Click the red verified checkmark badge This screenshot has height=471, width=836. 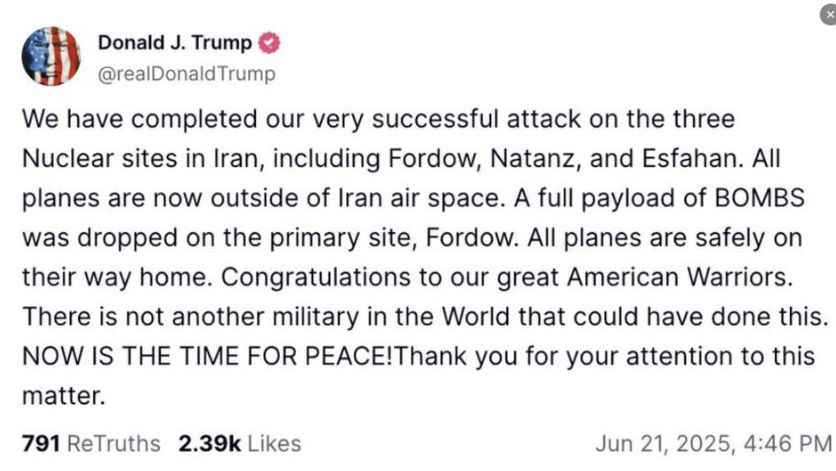269,43
